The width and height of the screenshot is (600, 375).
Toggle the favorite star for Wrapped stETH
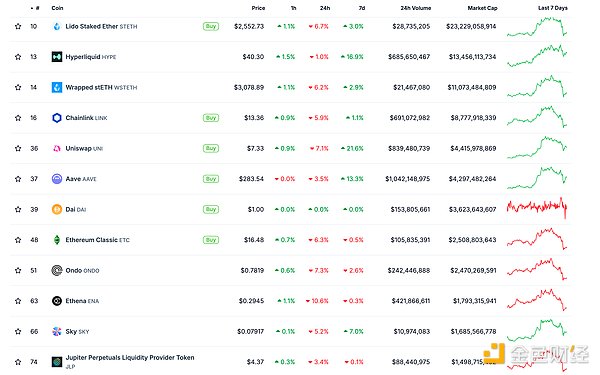(x=18, y=87)
